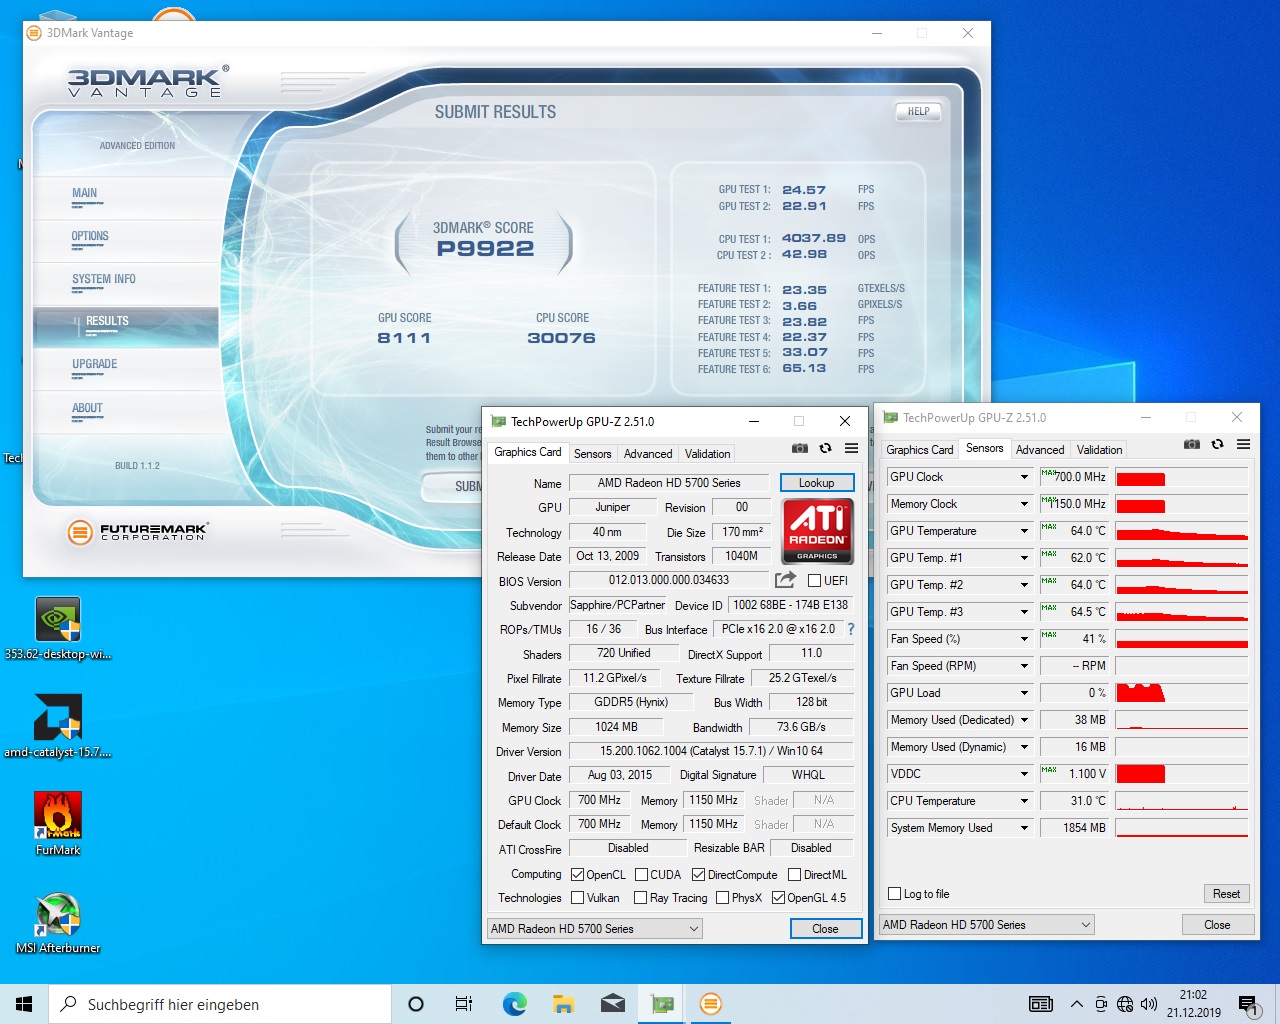
Task: Open the MSI Afterburner desktop icon
Action: click(x=58, y=921)
